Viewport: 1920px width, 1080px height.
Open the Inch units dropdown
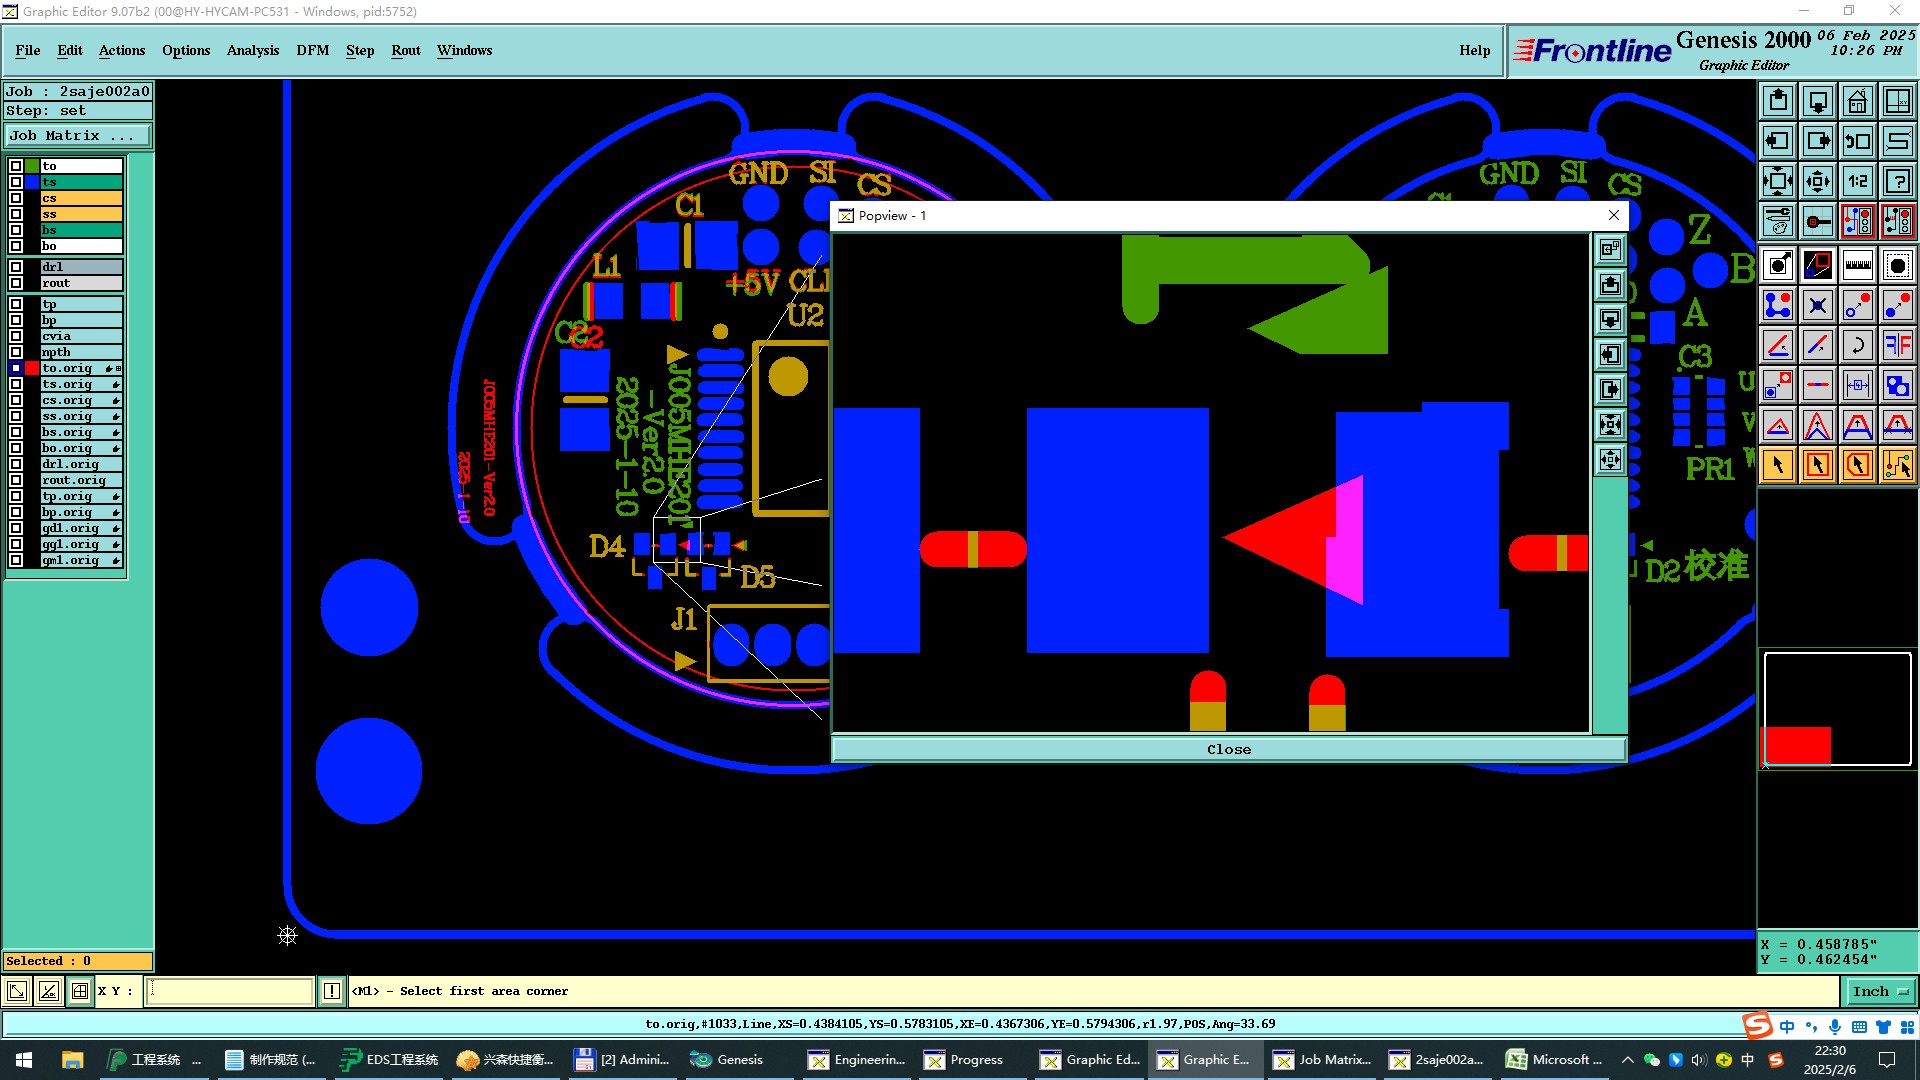click(x=1880, y=991)
